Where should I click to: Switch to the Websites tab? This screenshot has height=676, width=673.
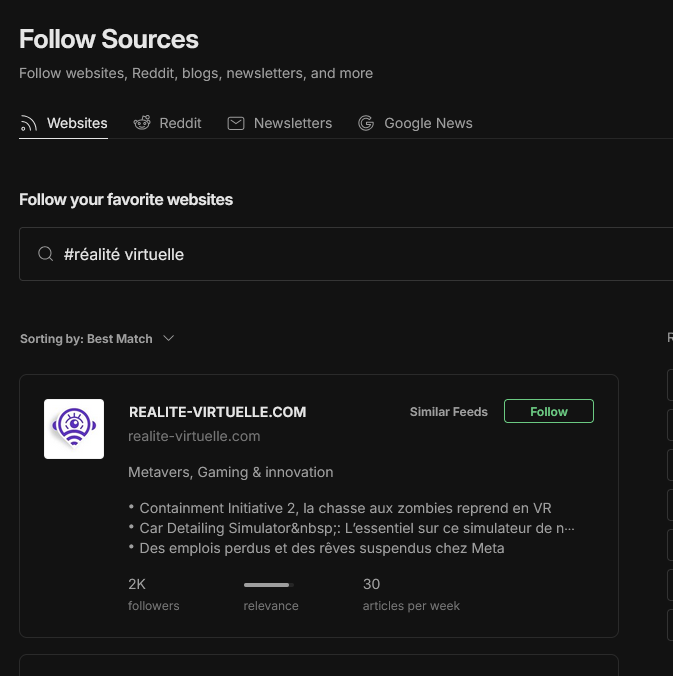(x=63, y=123)
